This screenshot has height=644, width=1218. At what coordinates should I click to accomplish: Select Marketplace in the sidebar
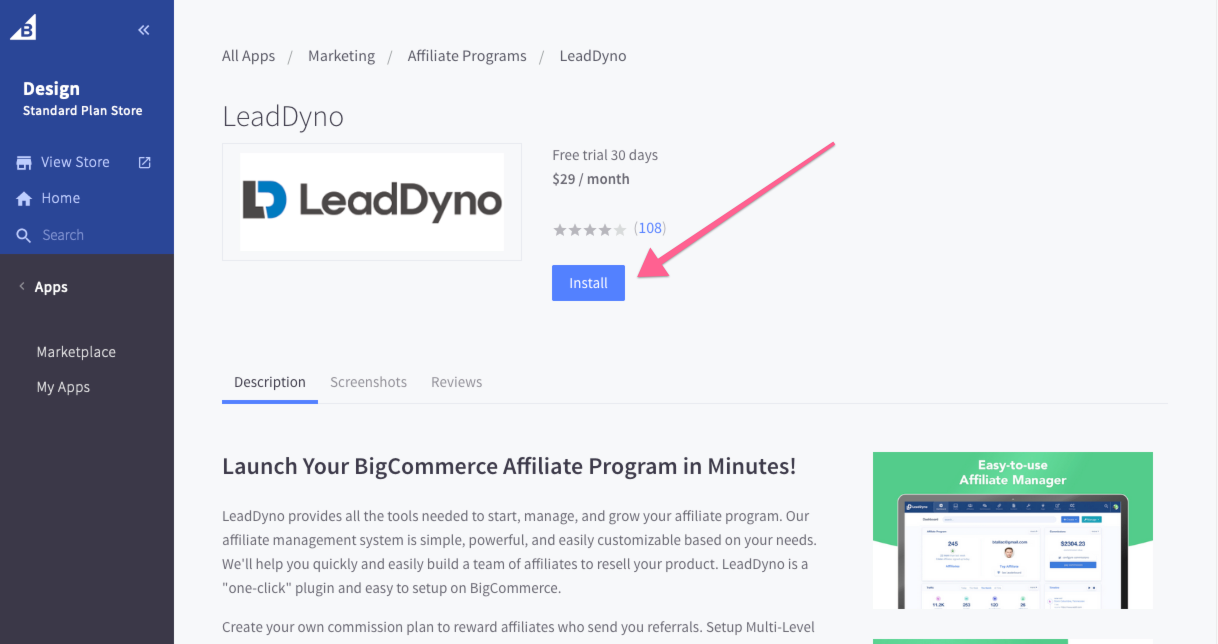click(x=76, y=352)
